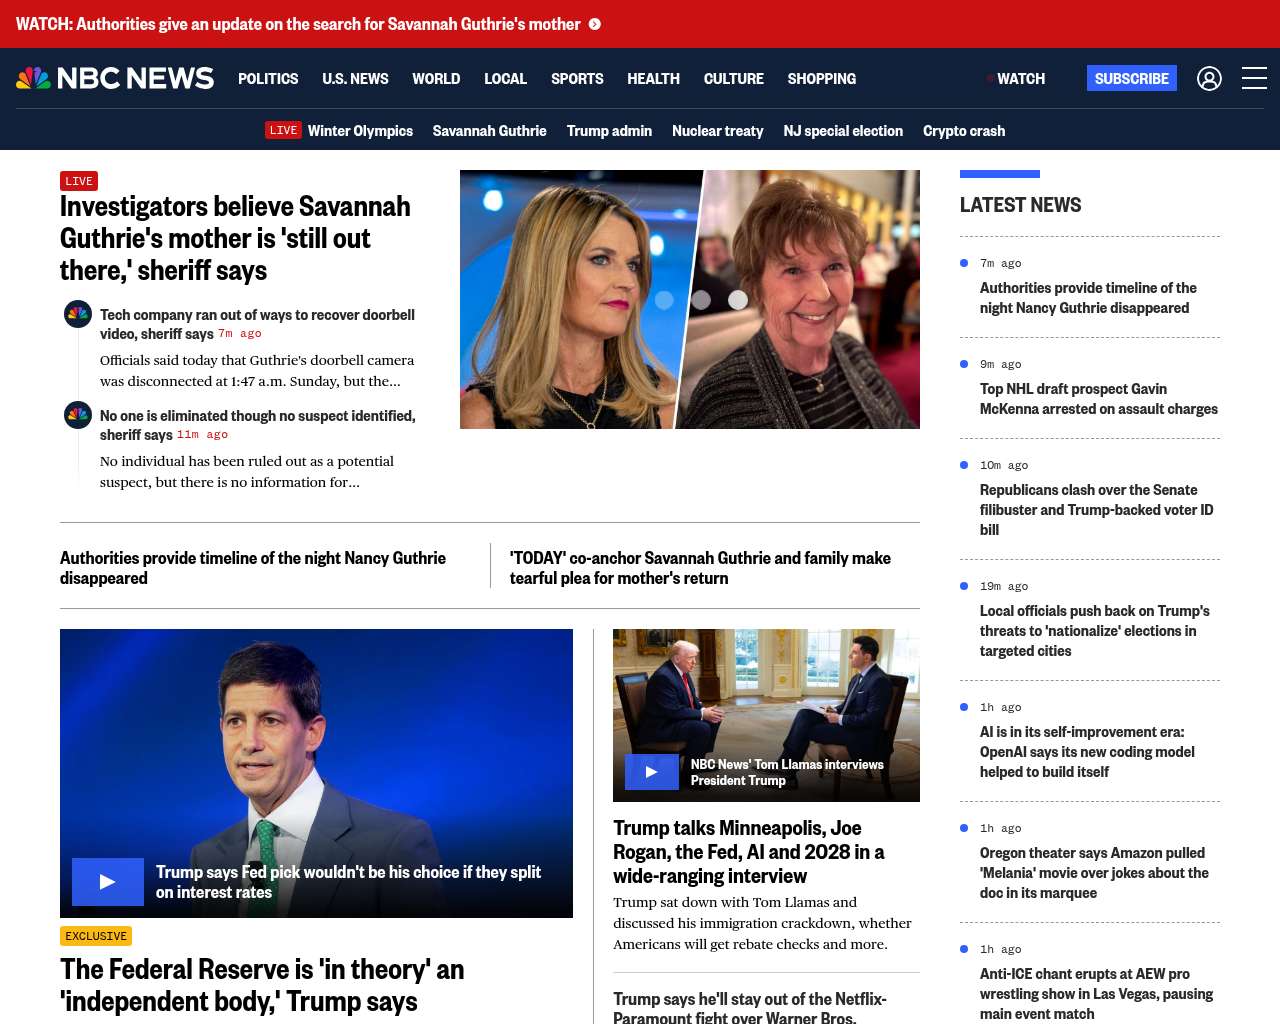Open the OpenAI coding model story

pyautogui.click(x=1087, y=752)
